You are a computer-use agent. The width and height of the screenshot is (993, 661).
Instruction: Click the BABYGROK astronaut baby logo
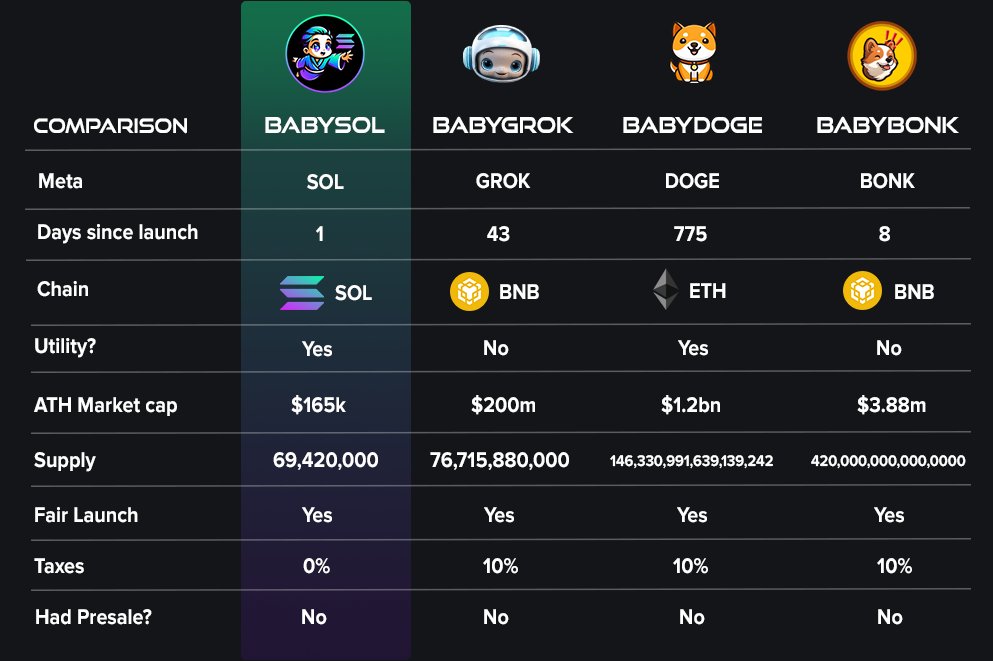[502, 54]
